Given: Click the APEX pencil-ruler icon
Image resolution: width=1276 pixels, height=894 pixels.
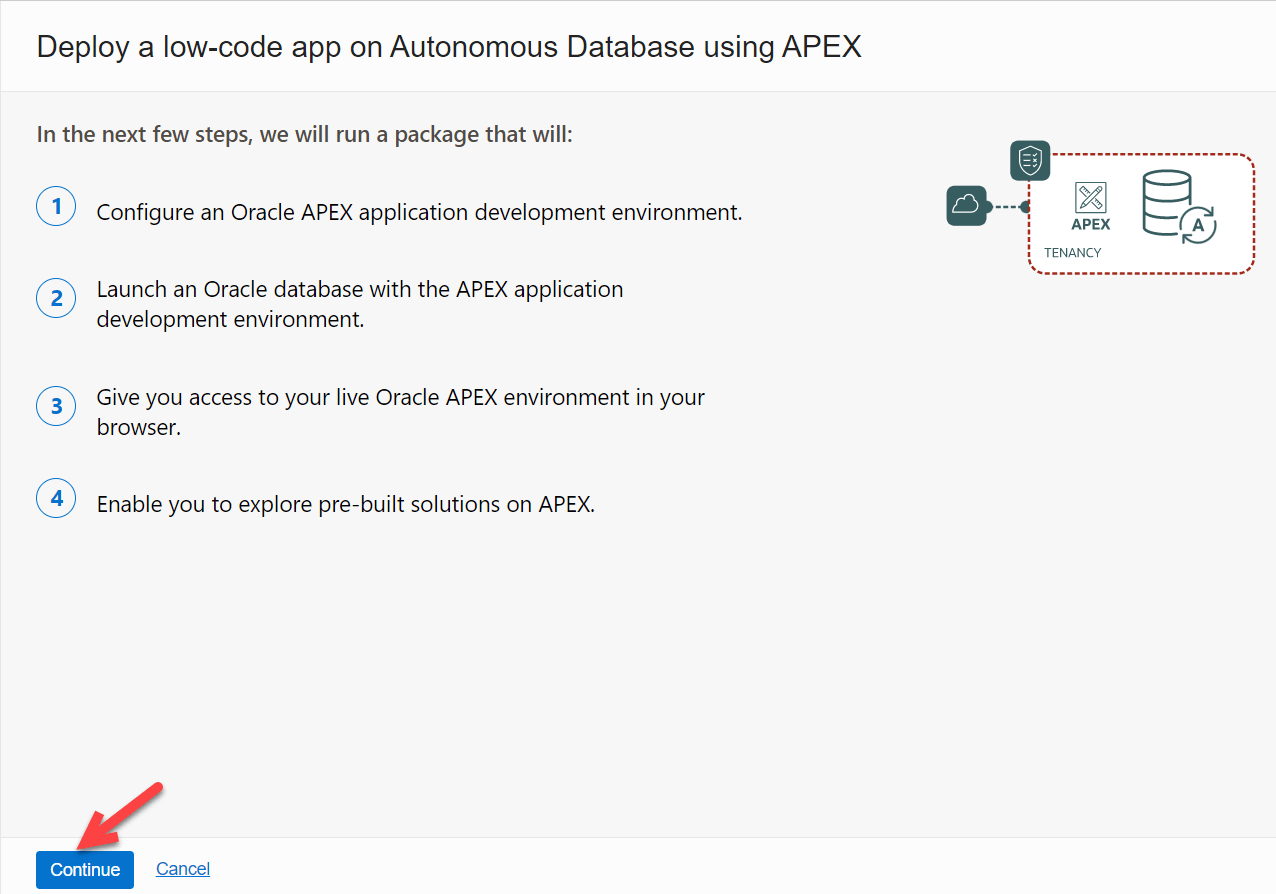Looking at the screenshot, I should [x=1090, y=198].
